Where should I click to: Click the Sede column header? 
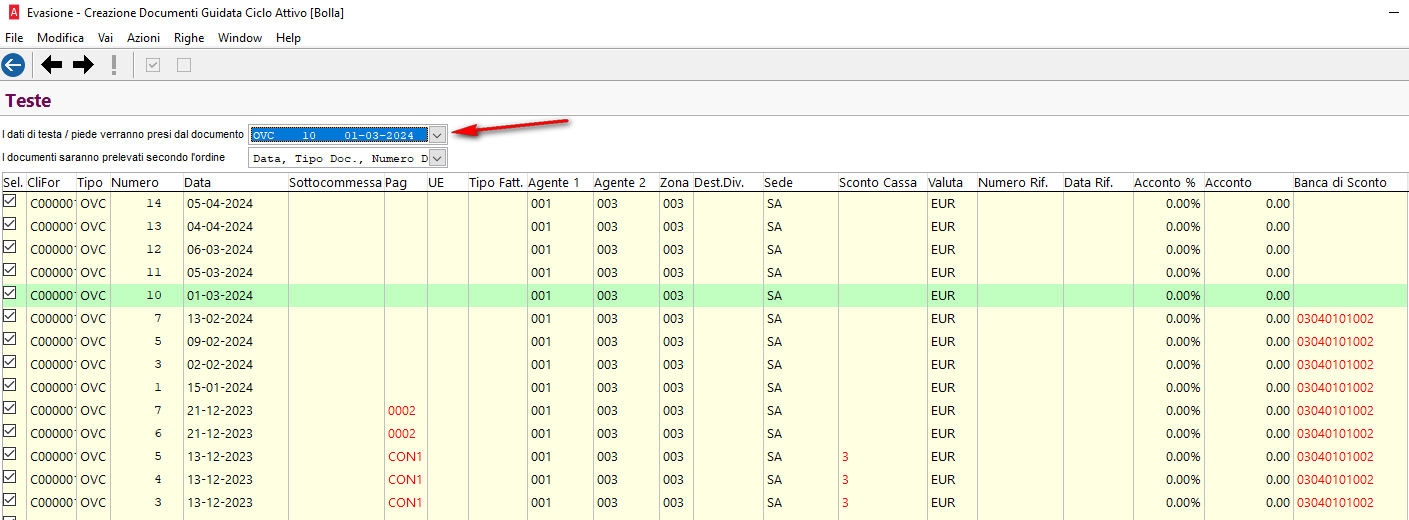coord(799,183)
